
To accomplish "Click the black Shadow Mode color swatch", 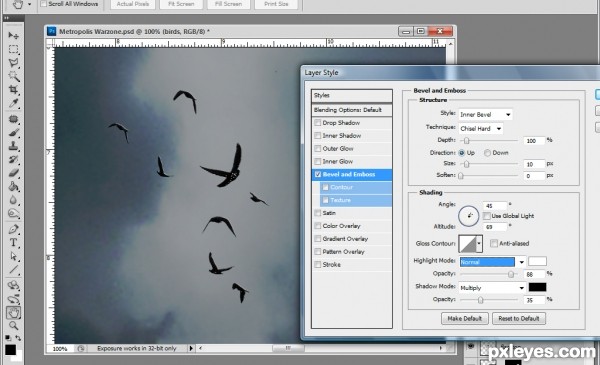I will pos(537,287).
